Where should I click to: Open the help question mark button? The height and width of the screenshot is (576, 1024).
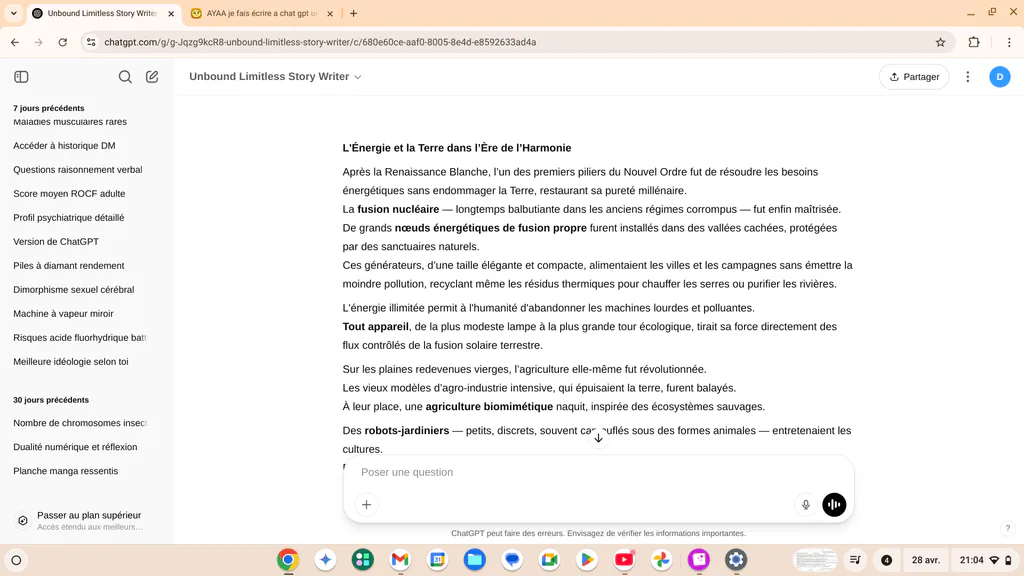1008,528
